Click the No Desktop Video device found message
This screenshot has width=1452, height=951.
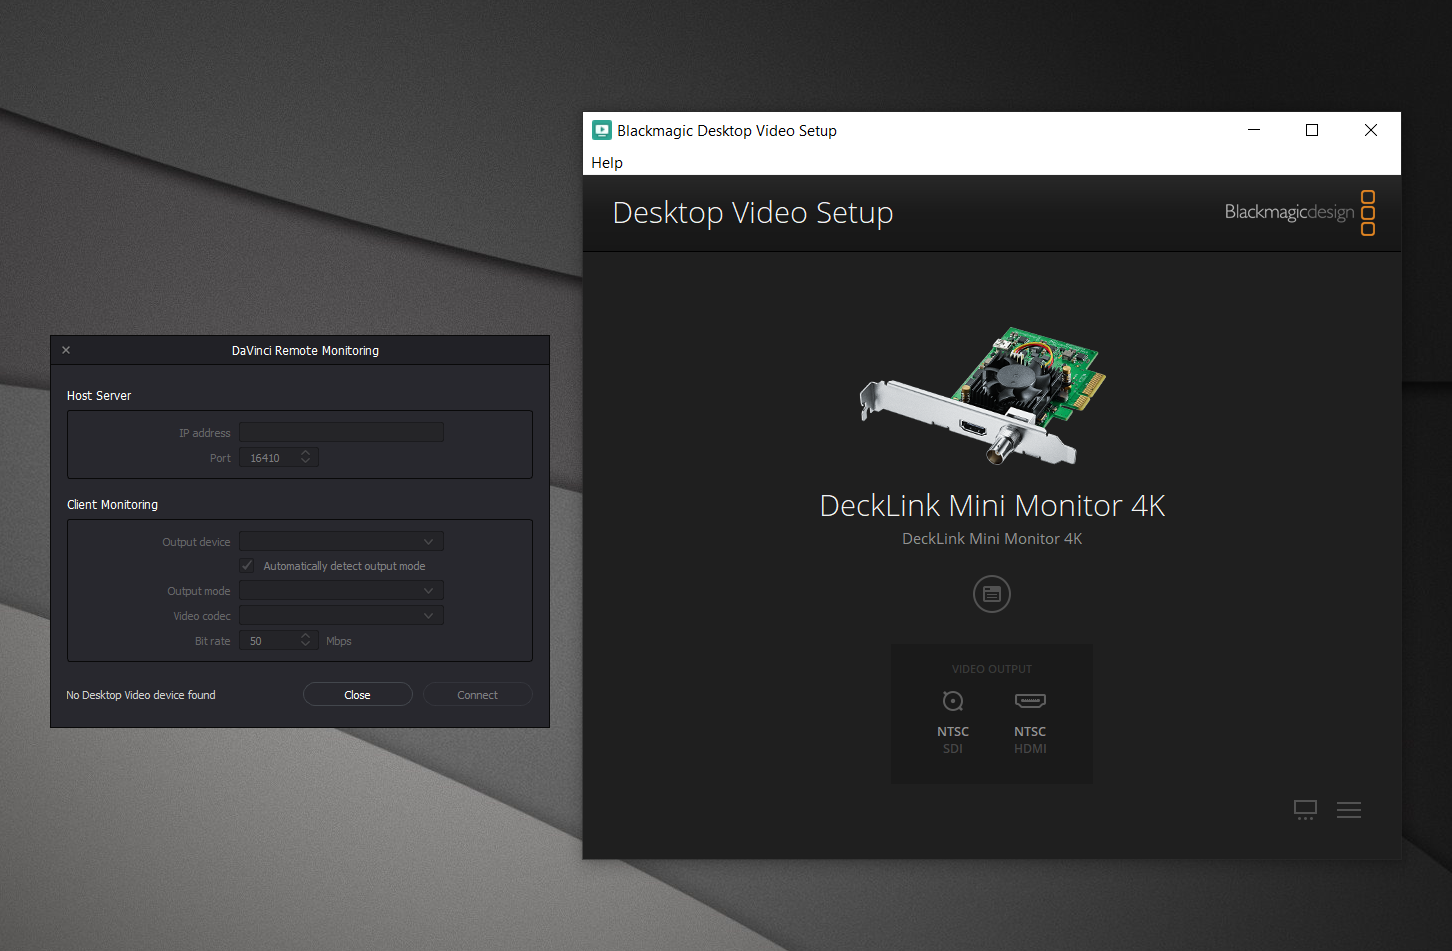(141, 695)
